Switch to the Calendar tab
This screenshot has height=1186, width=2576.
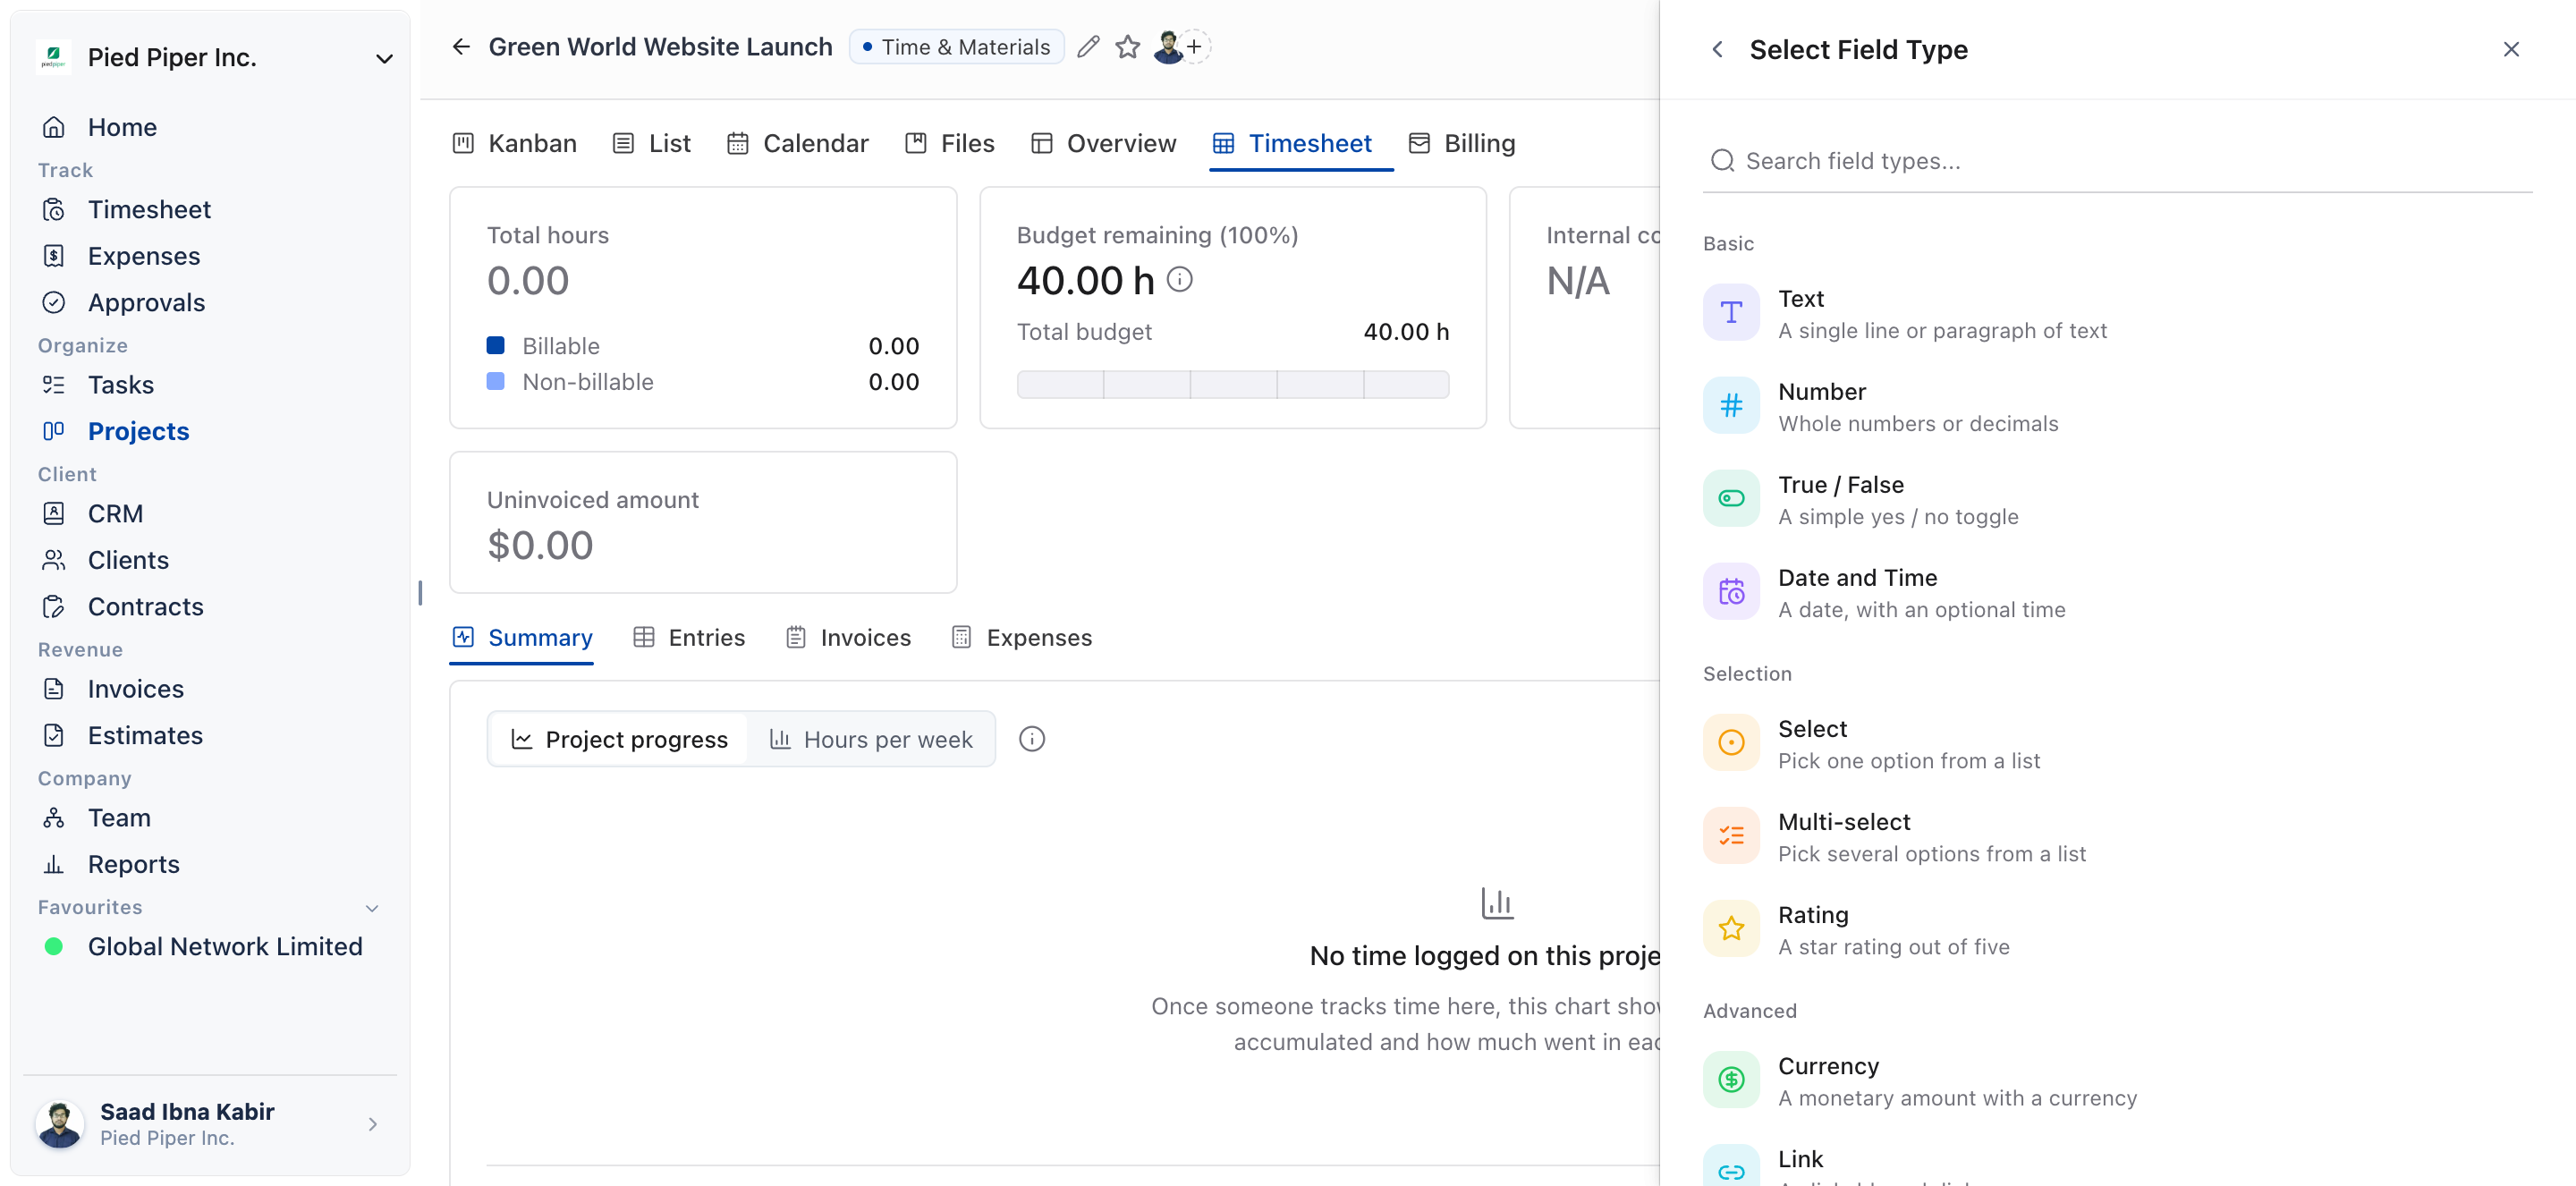(x=797, y=143)
